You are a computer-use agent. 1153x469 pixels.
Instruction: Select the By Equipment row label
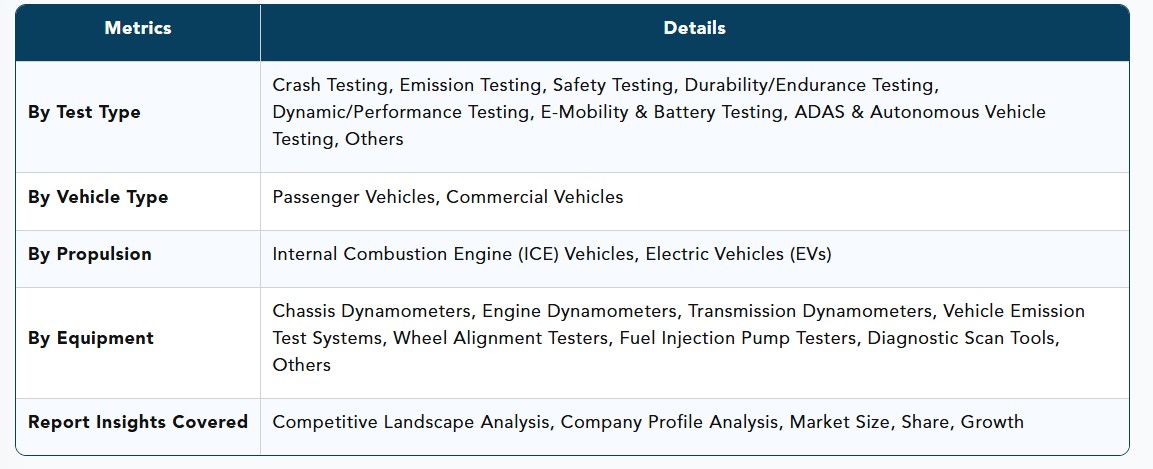[x=90, y=338]
